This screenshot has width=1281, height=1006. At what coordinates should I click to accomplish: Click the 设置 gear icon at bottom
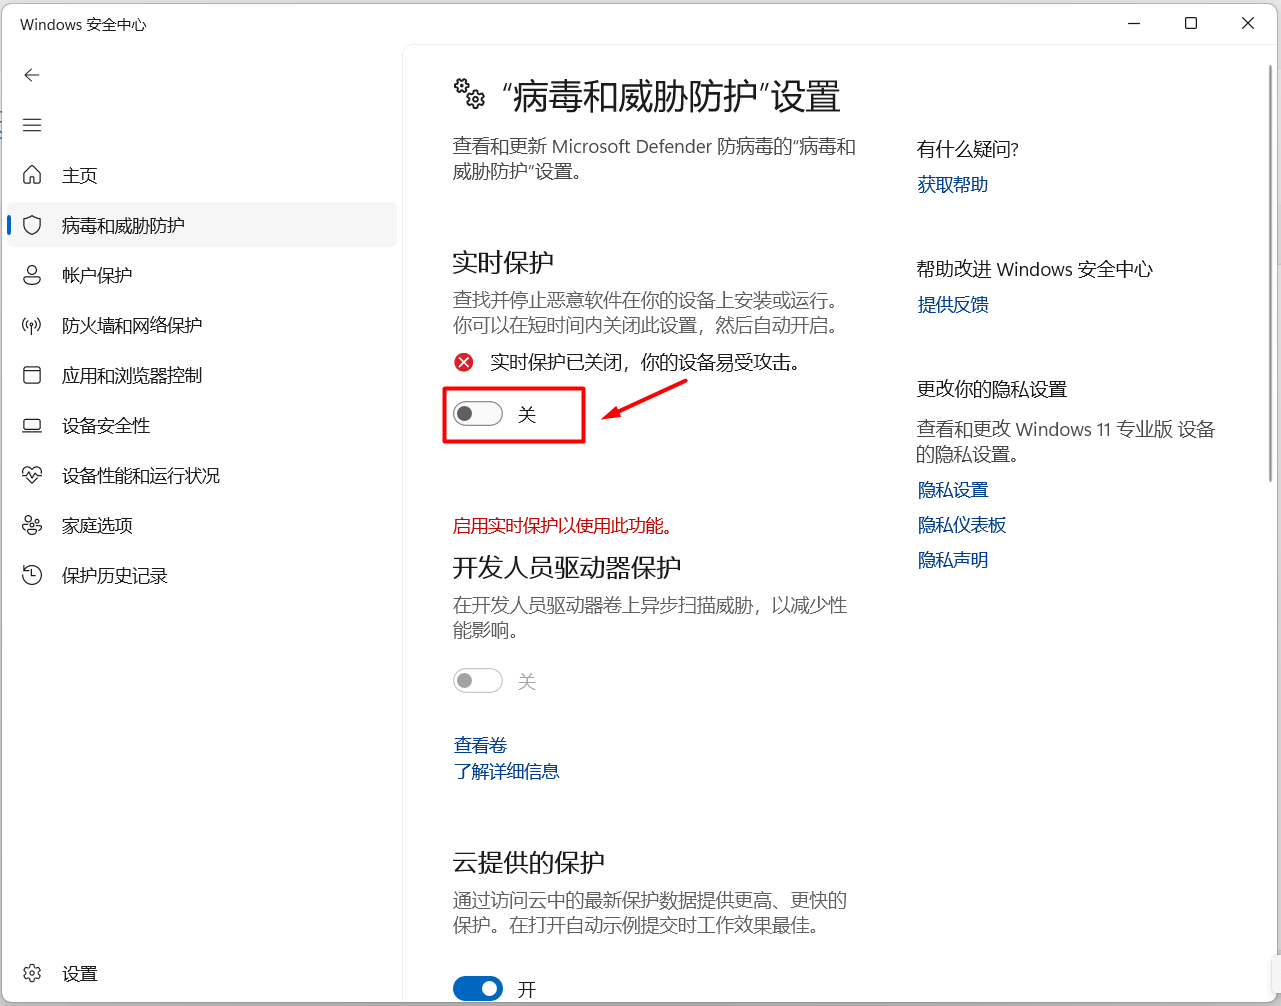coord(32,973)
